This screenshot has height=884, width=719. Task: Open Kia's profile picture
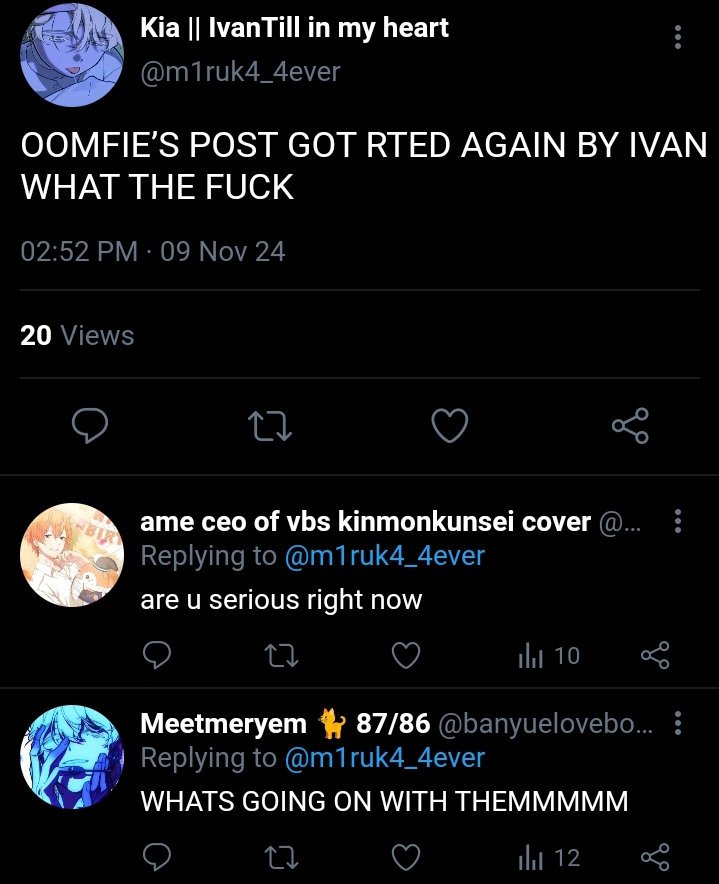click(x=72, y=55)
